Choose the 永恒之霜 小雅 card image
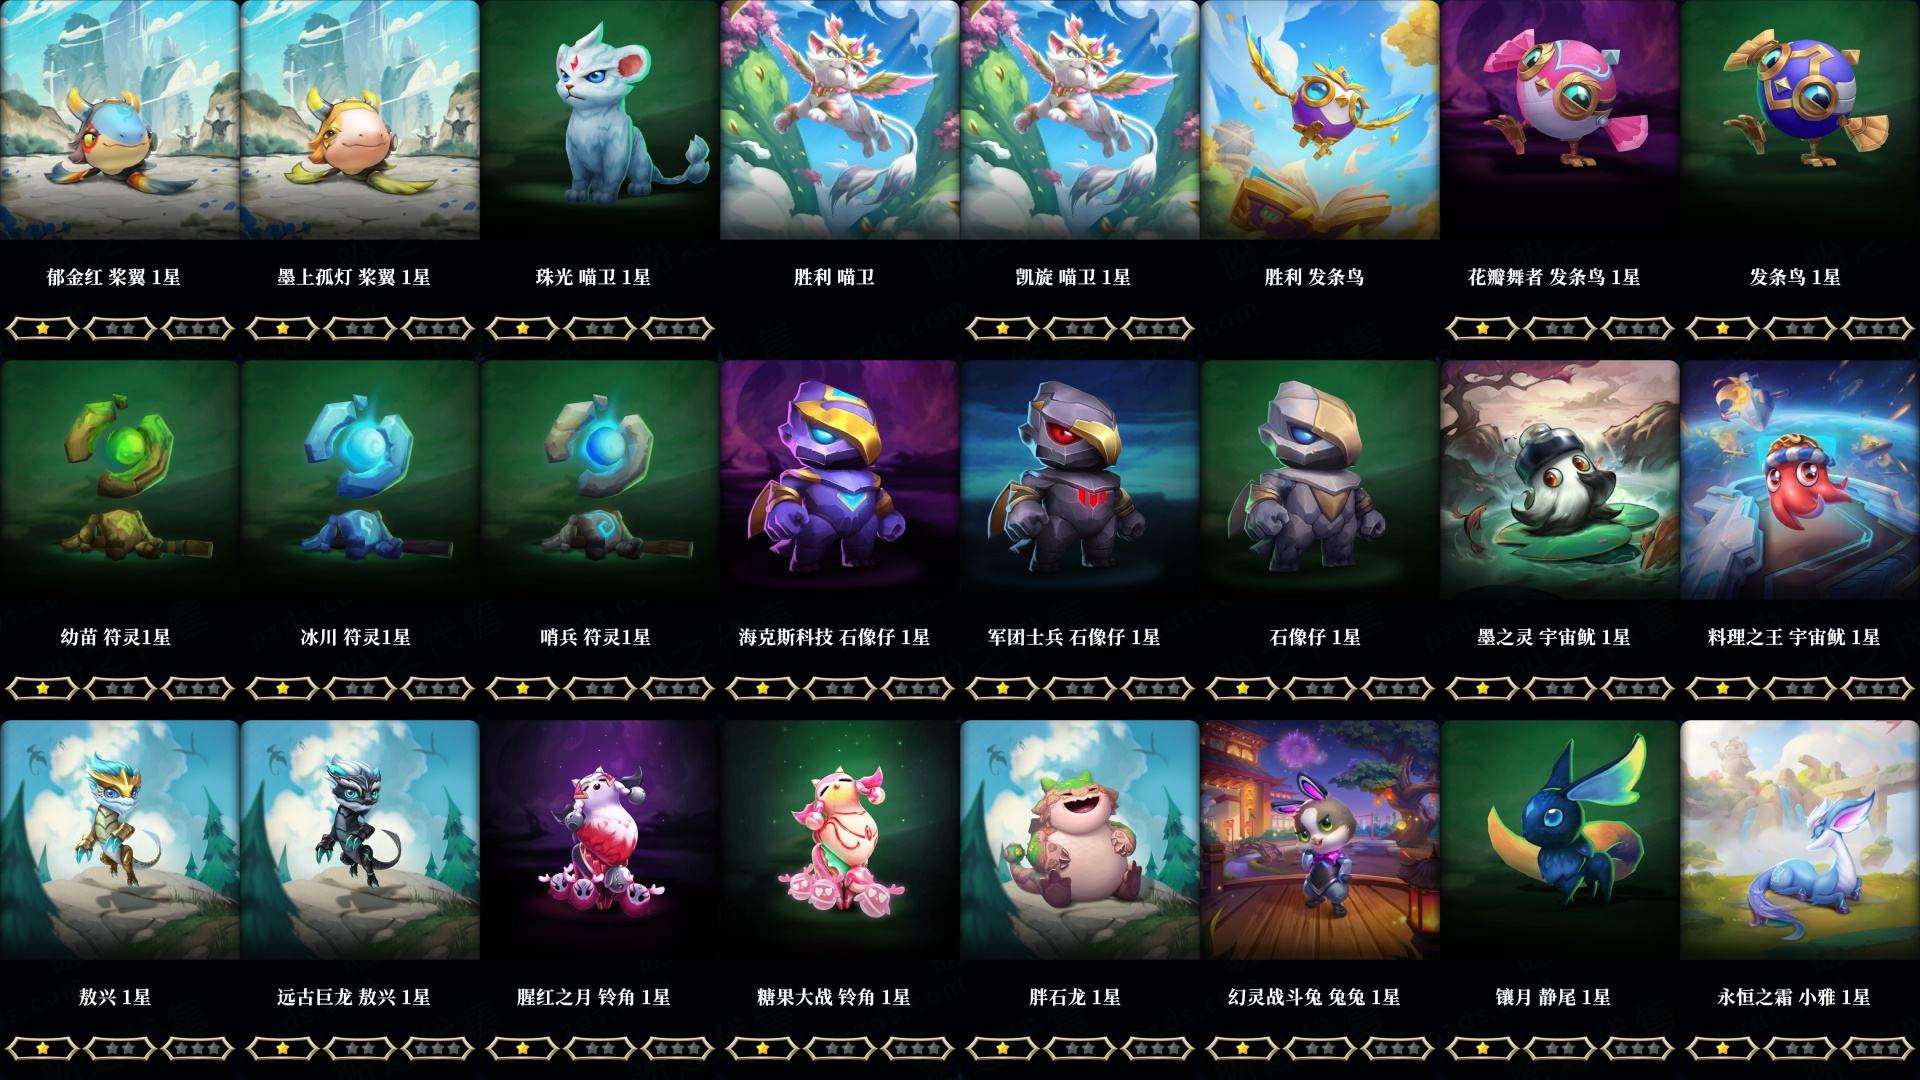Image resolution: width=1920 pixels, height=1080 pixels. coord(1800,840)
